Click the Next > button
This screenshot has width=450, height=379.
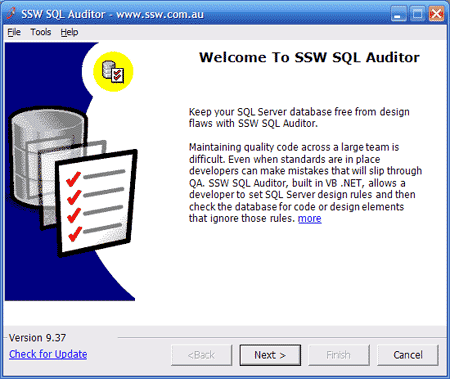coord(270,355)
